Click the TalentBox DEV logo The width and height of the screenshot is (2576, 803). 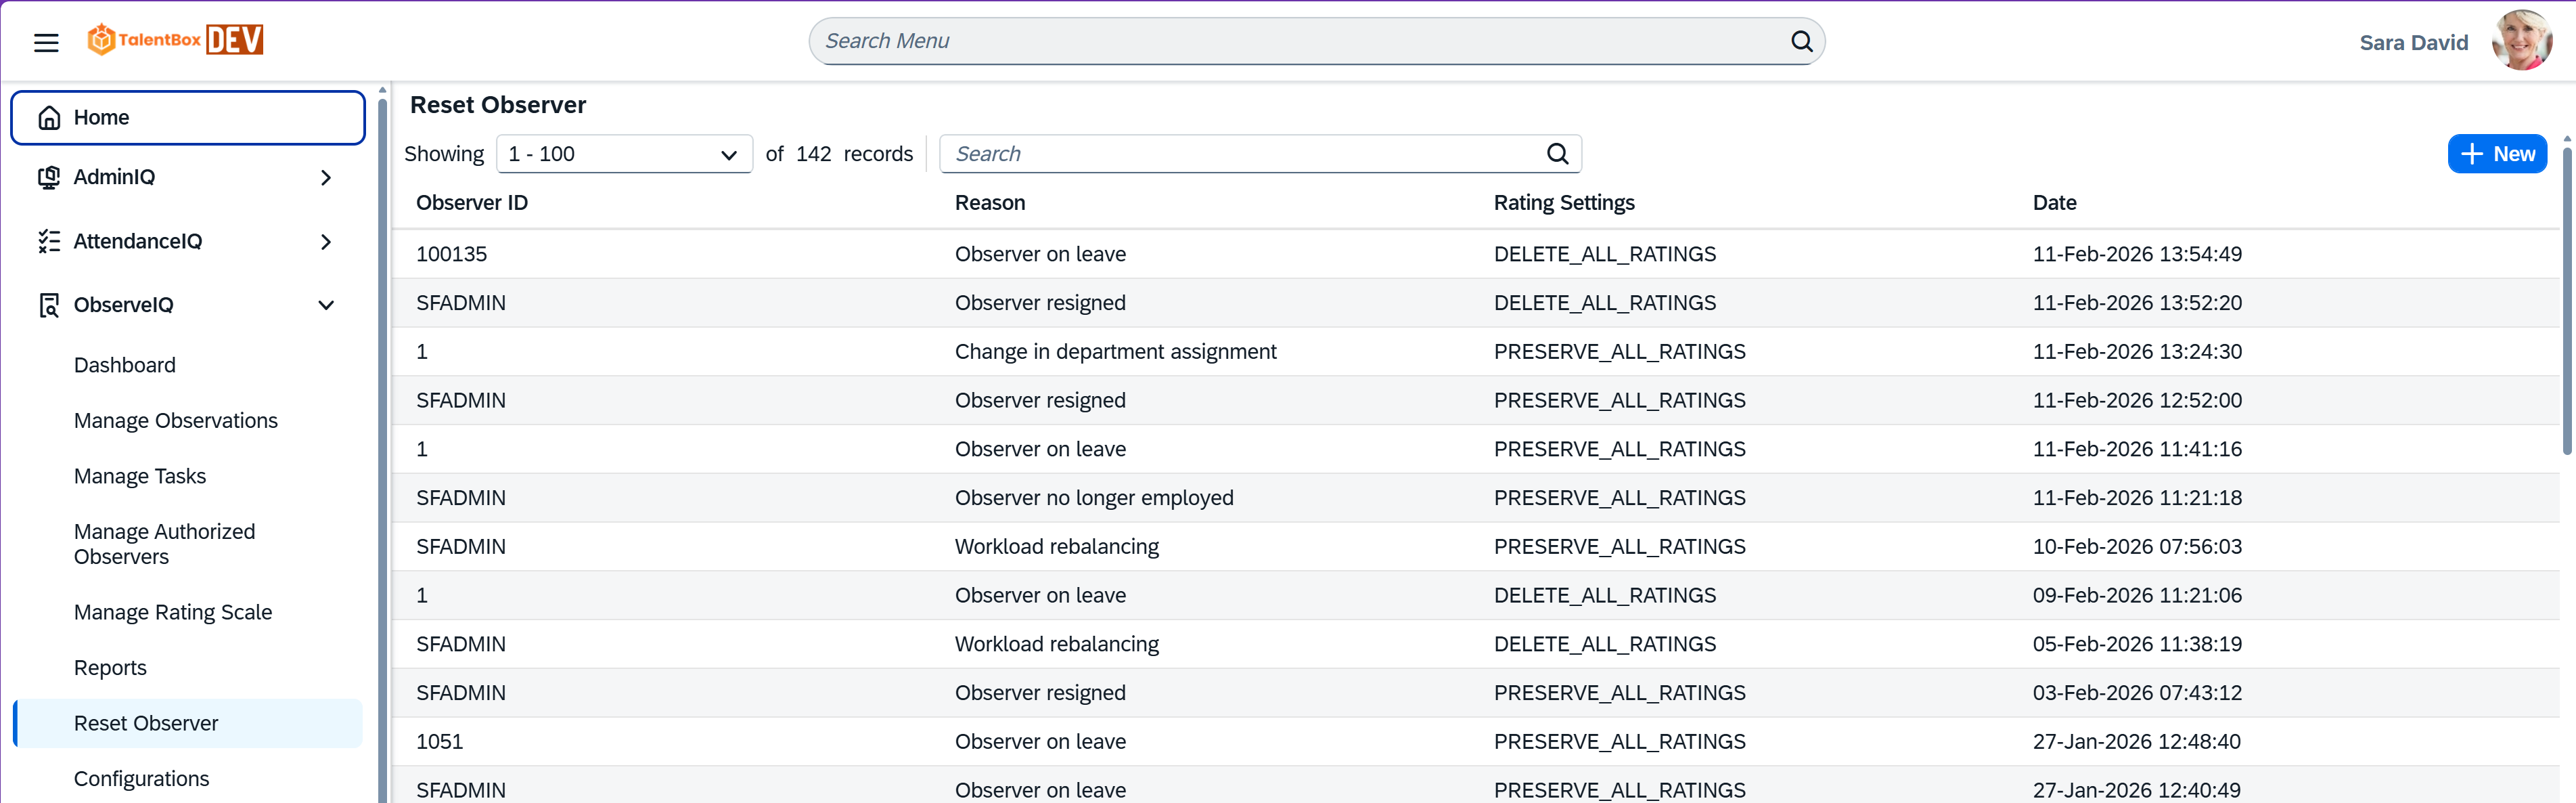click(175, 40)
